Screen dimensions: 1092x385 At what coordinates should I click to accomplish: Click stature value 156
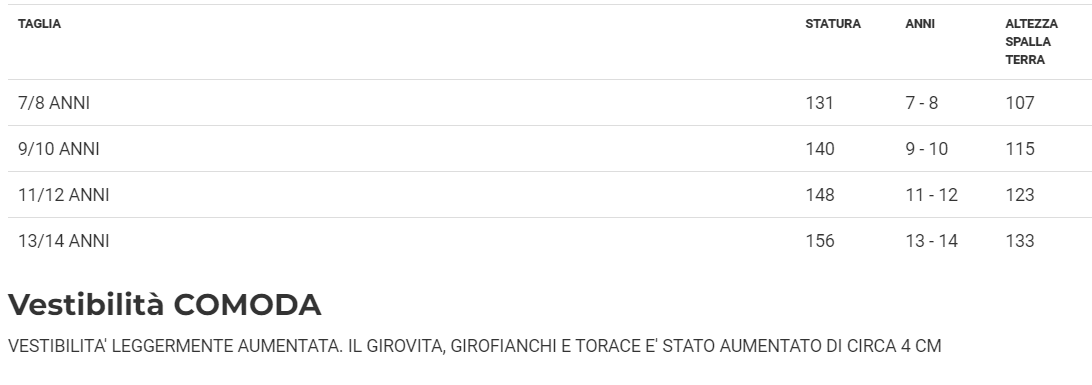pyautogui.click(x=820, y=241)
